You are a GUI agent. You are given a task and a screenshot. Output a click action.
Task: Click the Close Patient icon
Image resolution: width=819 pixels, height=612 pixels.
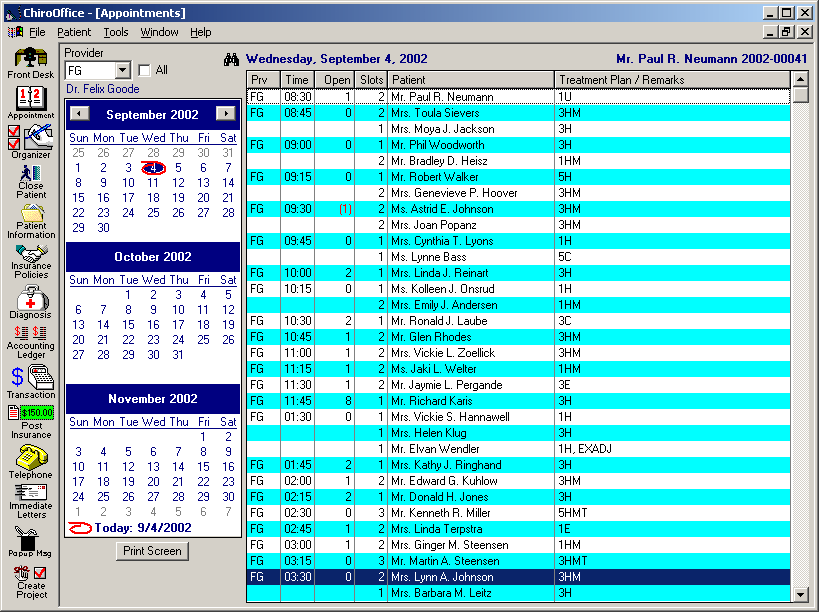click(x=31, y=181)
